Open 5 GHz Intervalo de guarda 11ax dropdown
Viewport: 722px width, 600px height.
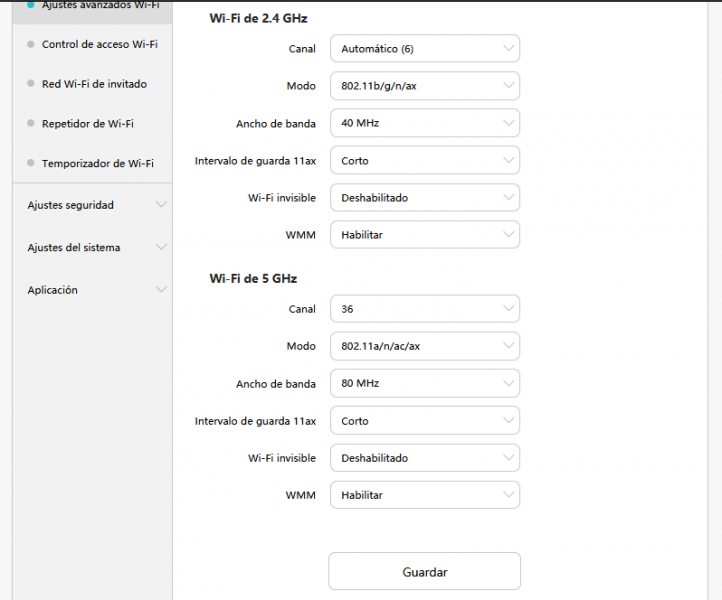(424, 421)
